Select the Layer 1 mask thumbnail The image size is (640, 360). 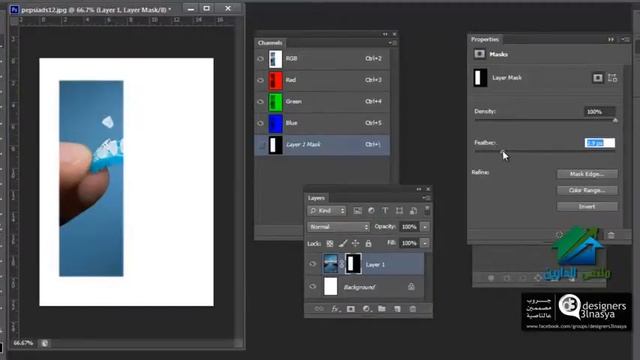[x=353, y=264]
